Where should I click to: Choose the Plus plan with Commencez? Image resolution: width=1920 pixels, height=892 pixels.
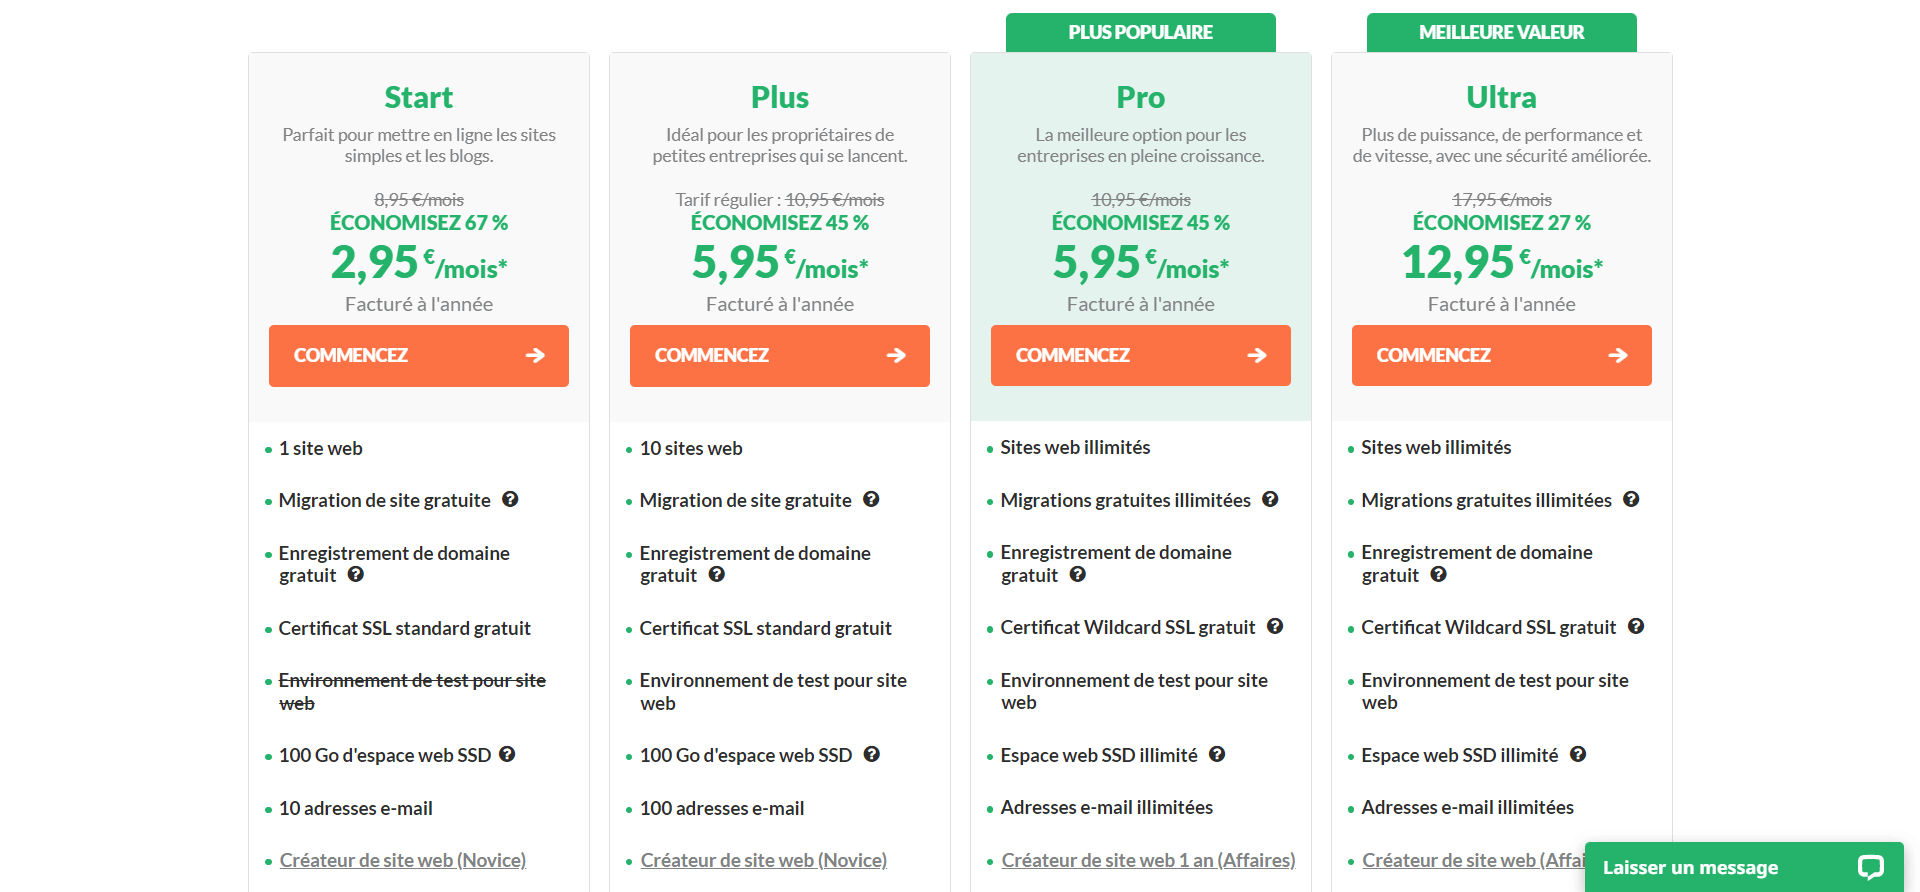coord(780,356)
